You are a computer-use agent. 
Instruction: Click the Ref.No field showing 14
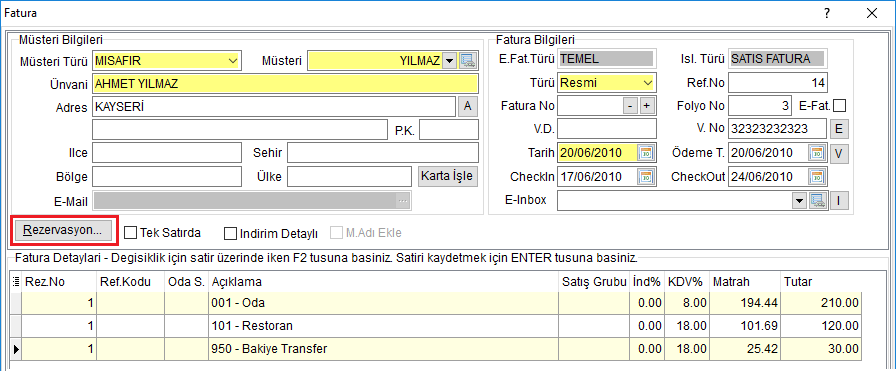click(778, 83)
